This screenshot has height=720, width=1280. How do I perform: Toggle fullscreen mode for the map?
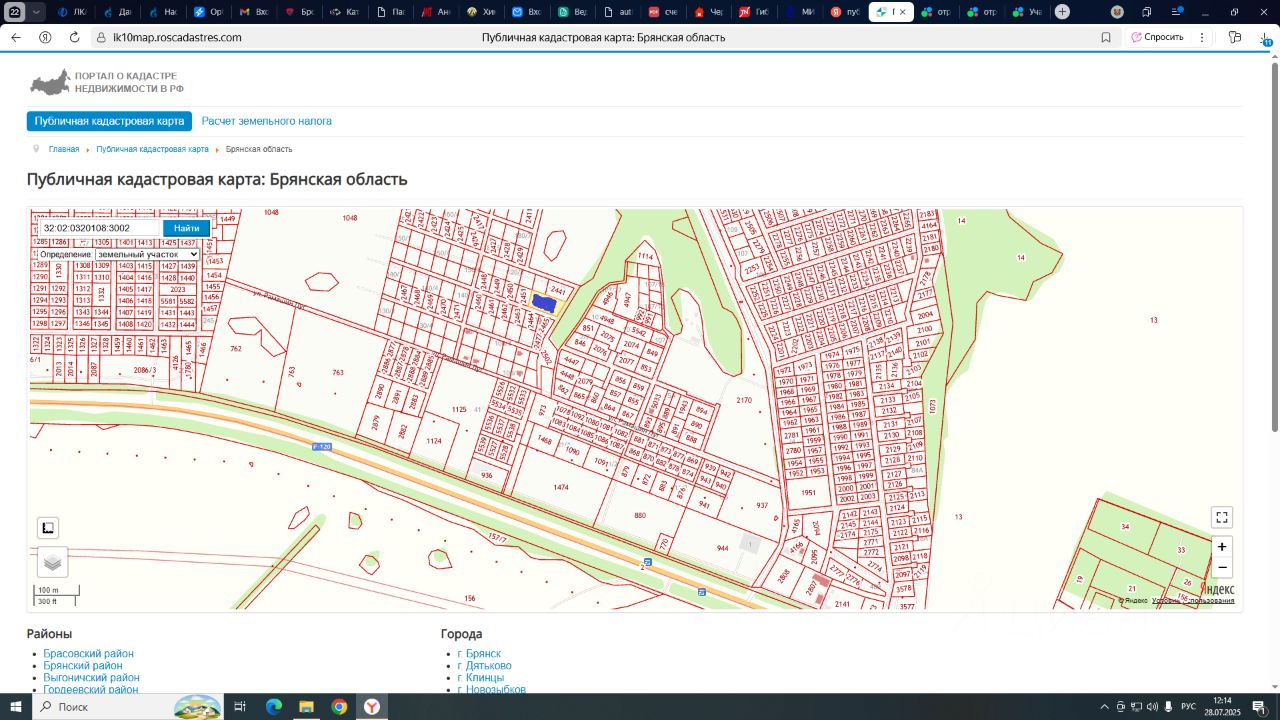coord(1221,517)
